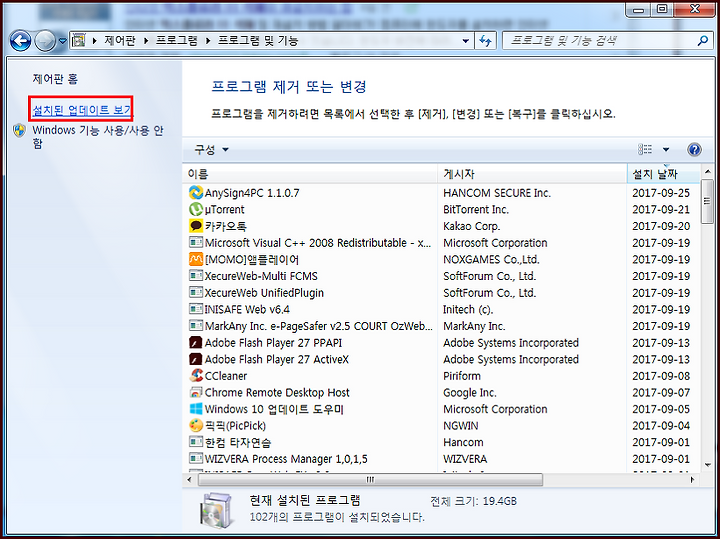Click the Chrome Remote Desktop Host icon
720x539 pixels.
click(x=196, y=393)
